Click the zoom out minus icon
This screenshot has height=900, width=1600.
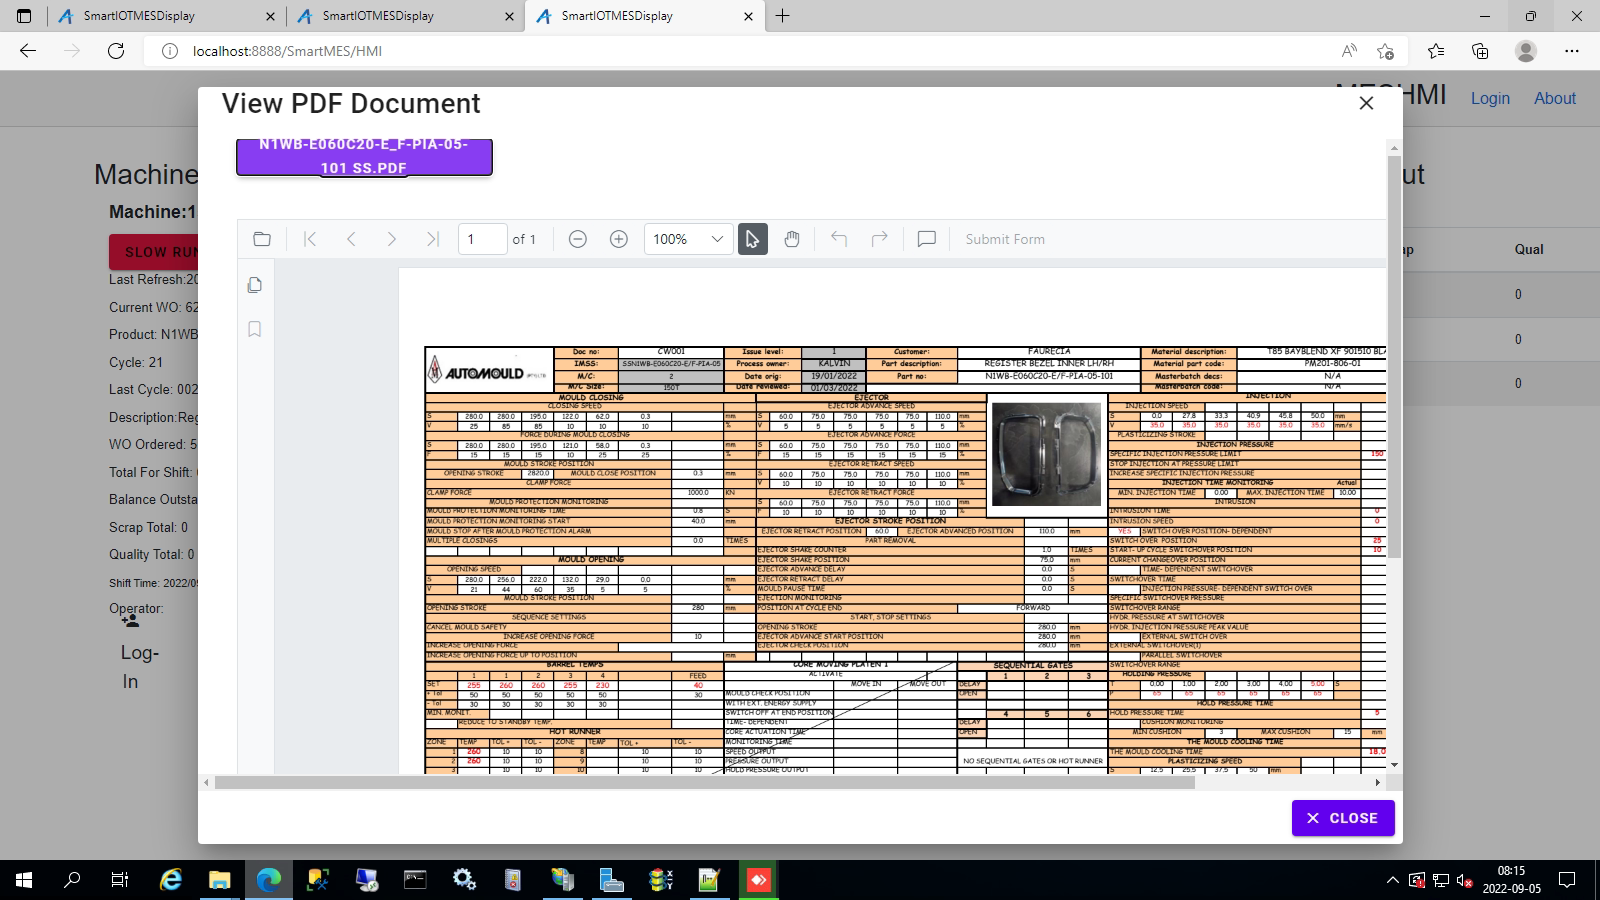(577, 239)
